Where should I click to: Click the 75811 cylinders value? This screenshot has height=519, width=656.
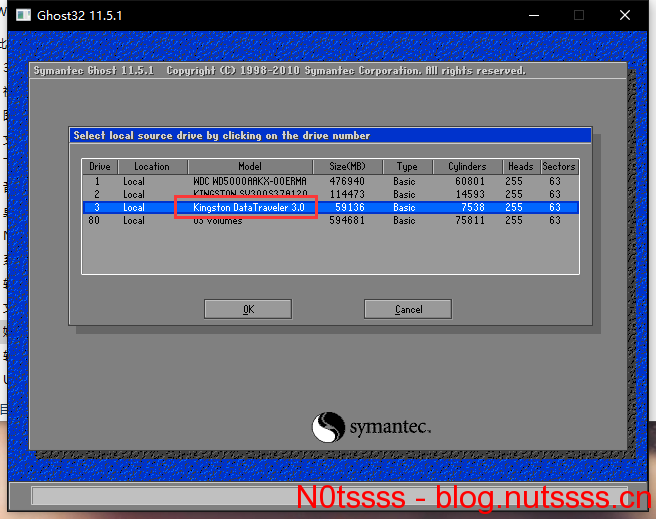(x=470, y=220)
